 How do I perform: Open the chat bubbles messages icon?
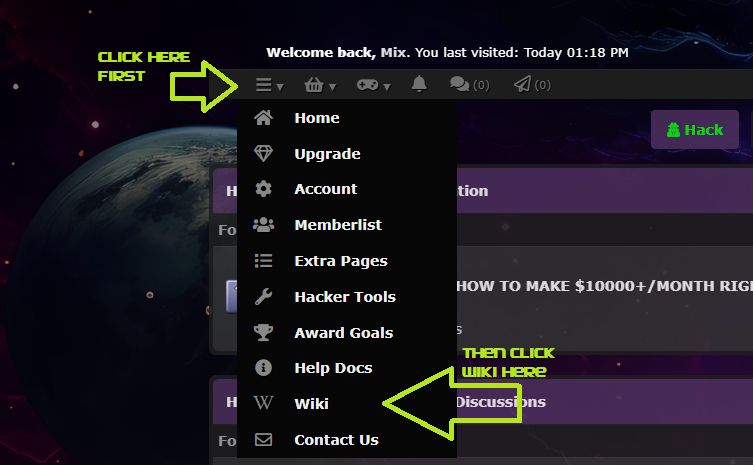pyautogui.click(x=460, y=85)
